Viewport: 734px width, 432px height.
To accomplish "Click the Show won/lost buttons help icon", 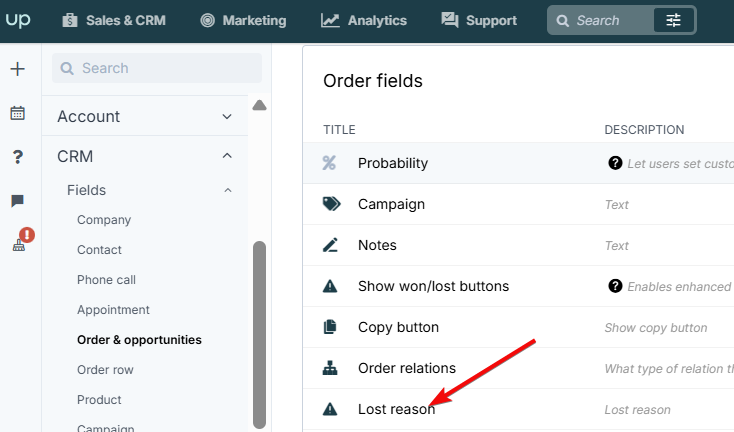I will click(x=615, y=286).
